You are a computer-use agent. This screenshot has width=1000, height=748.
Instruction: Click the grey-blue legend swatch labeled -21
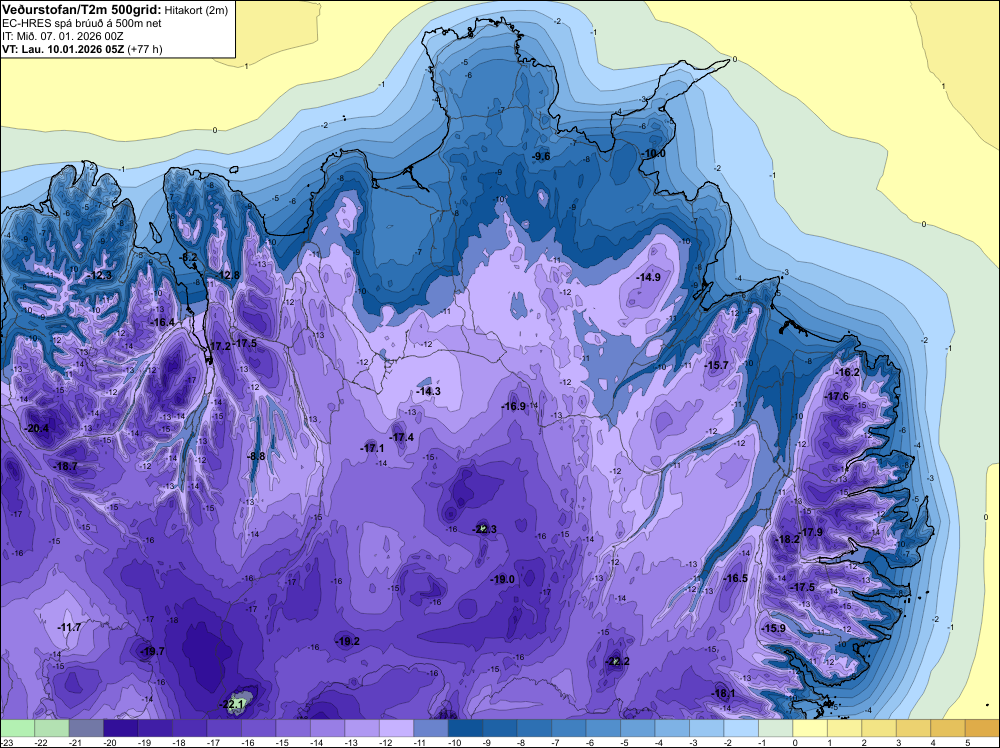coord(86,729)
